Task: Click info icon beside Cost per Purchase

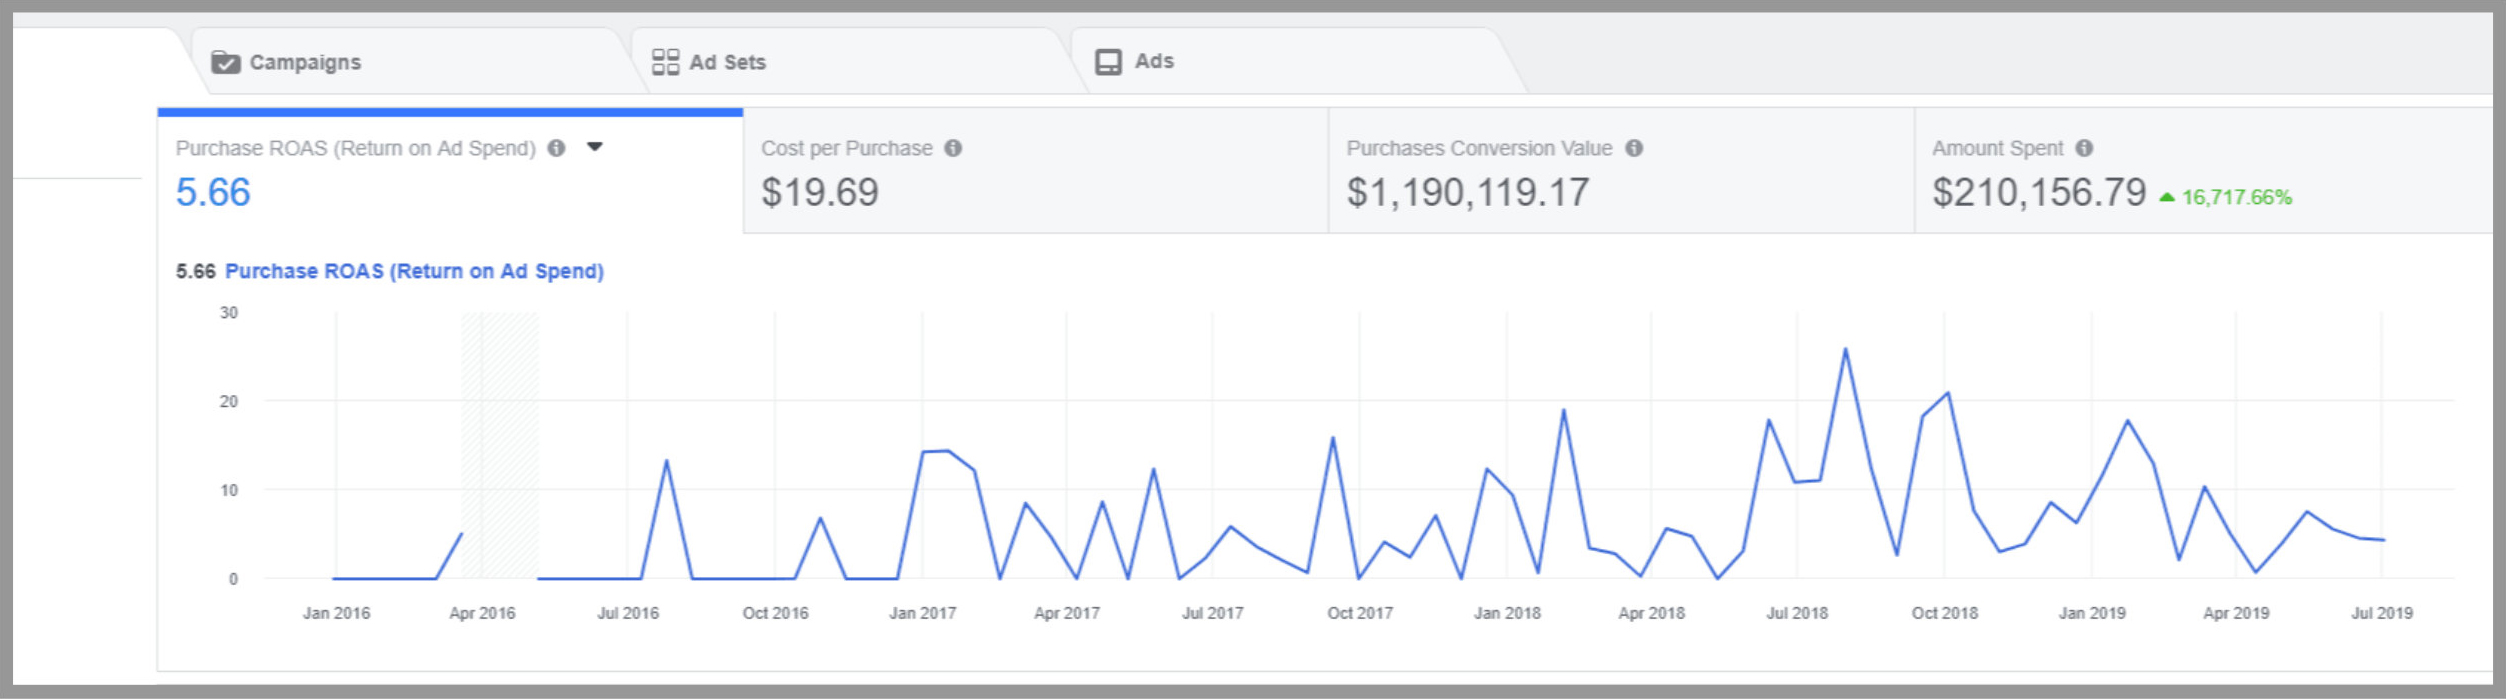Action: 953,148
